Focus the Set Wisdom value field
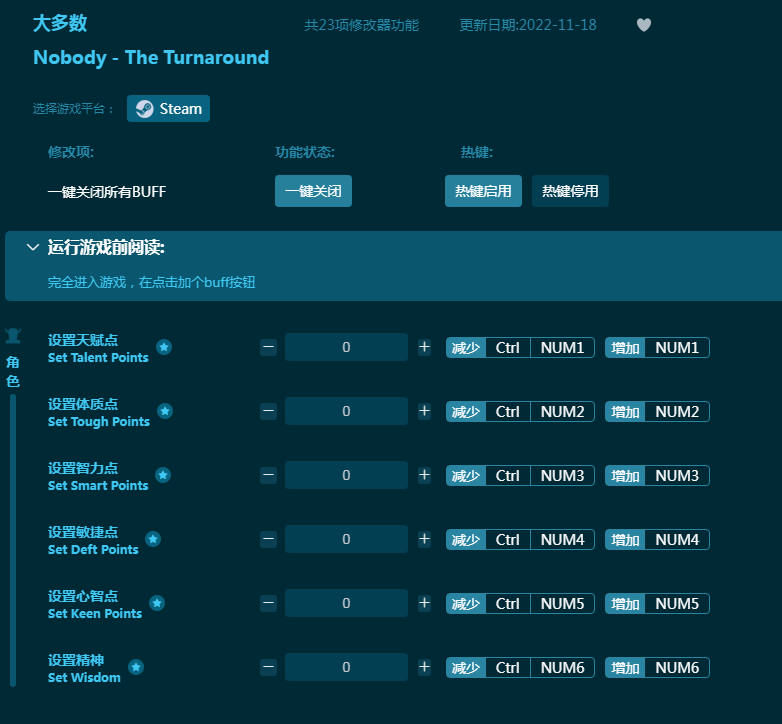Screen dimensions: 782x724 point(346,667)
